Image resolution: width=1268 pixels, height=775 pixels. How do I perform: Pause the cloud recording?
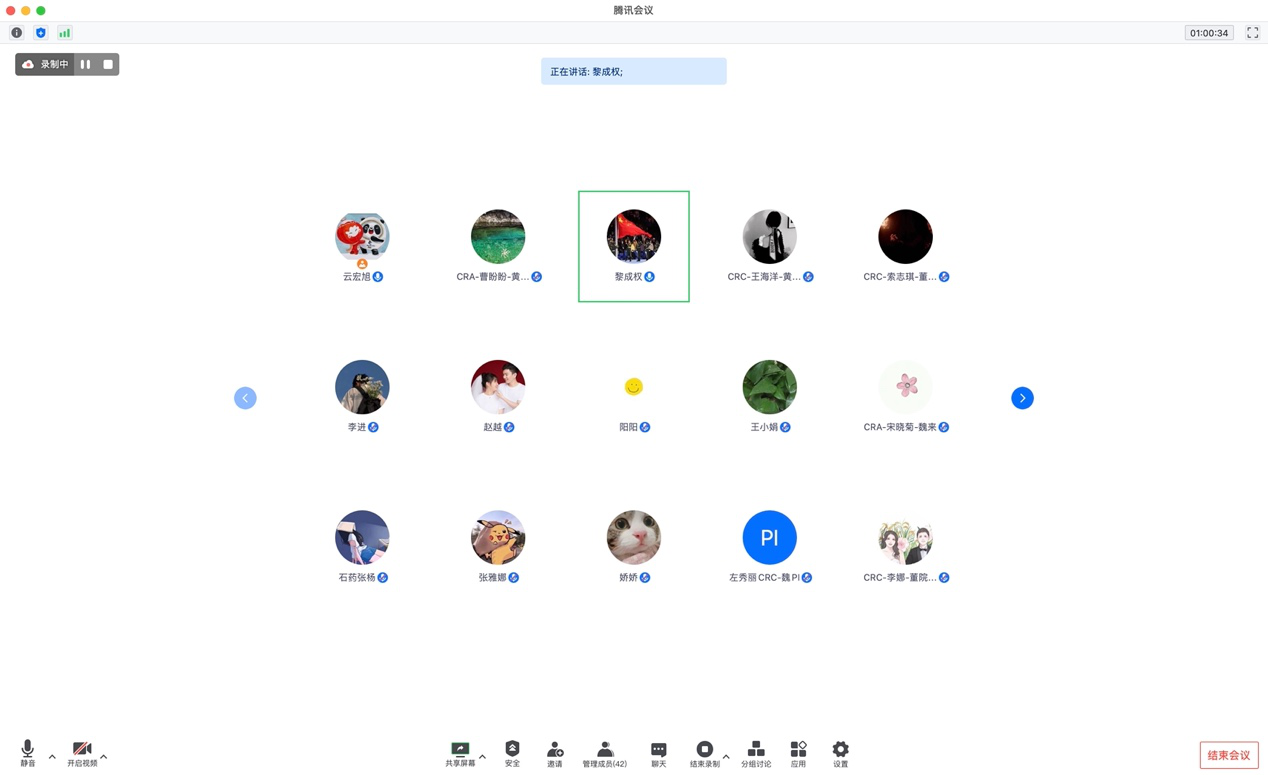[x=86, y=65]
